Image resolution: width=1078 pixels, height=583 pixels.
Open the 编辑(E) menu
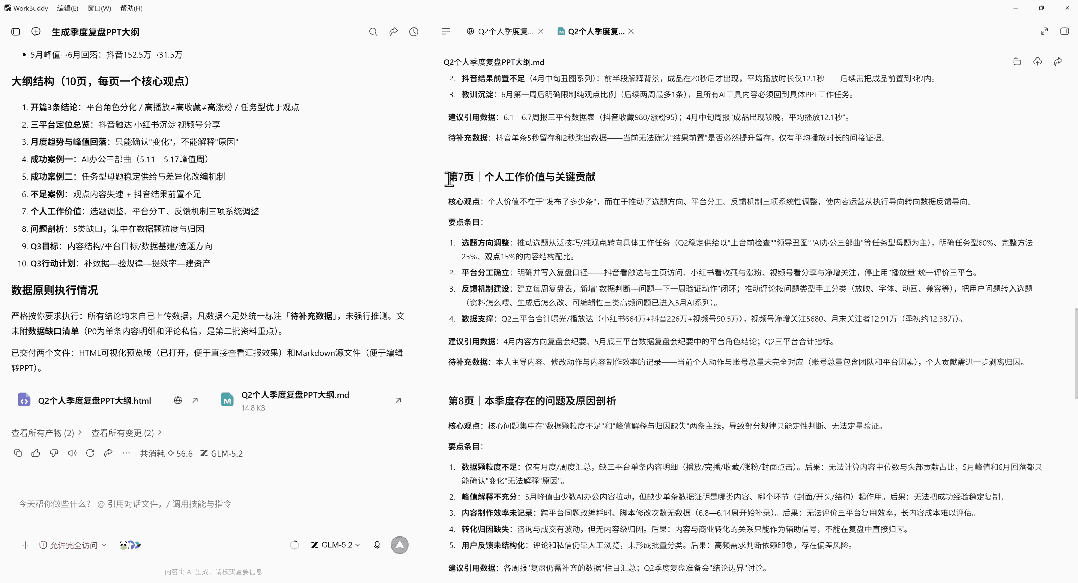click(67, 8)
